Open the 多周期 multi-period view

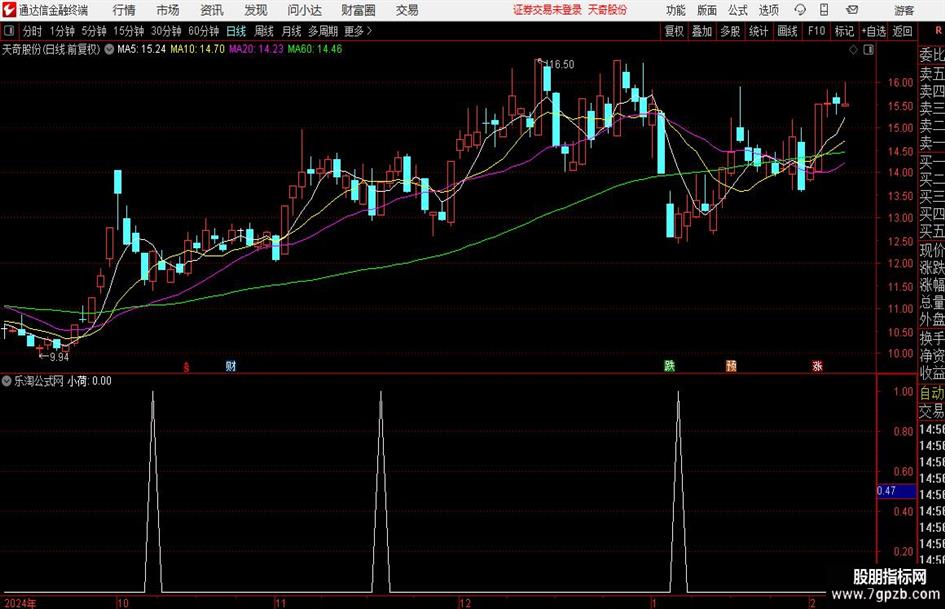coord(322,31)
